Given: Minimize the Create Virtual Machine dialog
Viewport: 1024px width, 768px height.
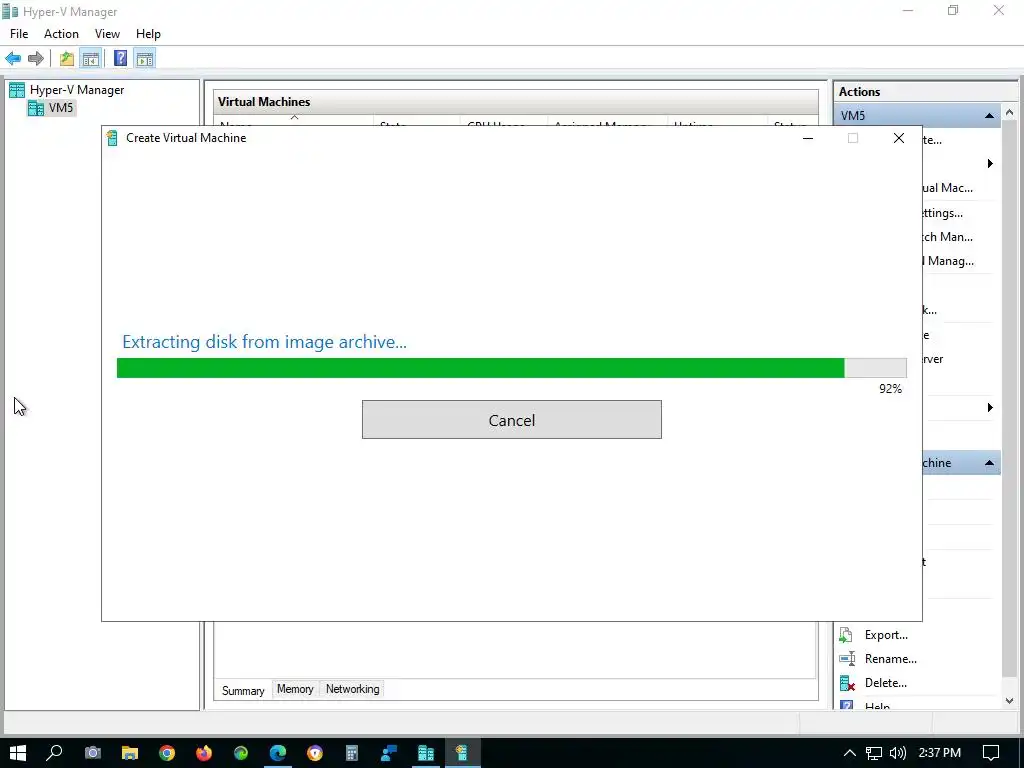Looking at the screenshot, I should pyautogui.click(x=808, y=138).
